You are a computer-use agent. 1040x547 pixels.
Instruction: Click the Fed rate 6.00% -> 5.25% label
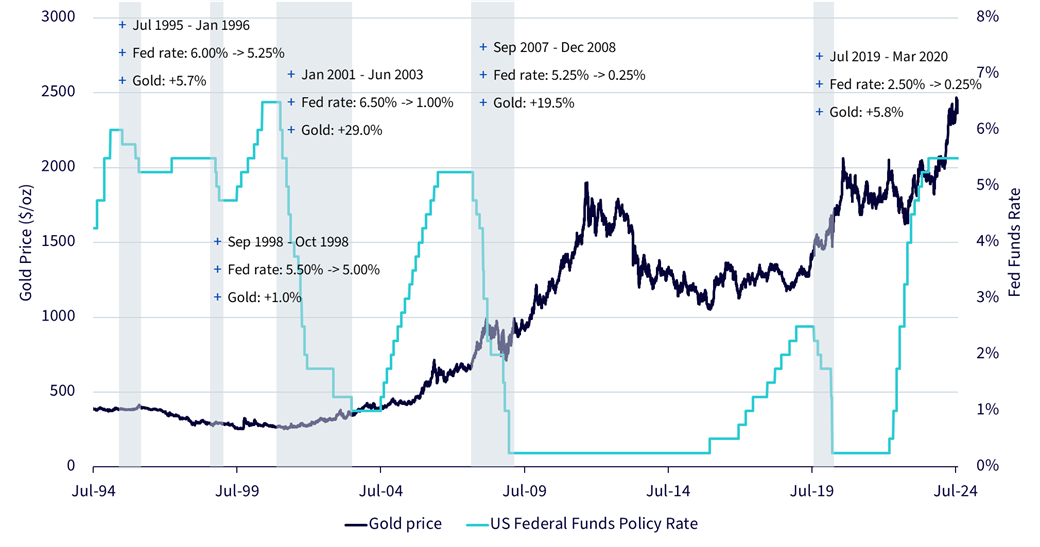point(208,53)
